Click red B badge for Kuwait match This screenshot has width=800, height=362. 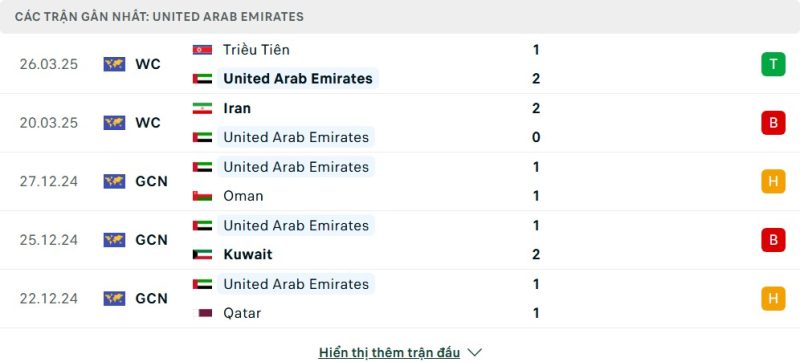[773, 240]
